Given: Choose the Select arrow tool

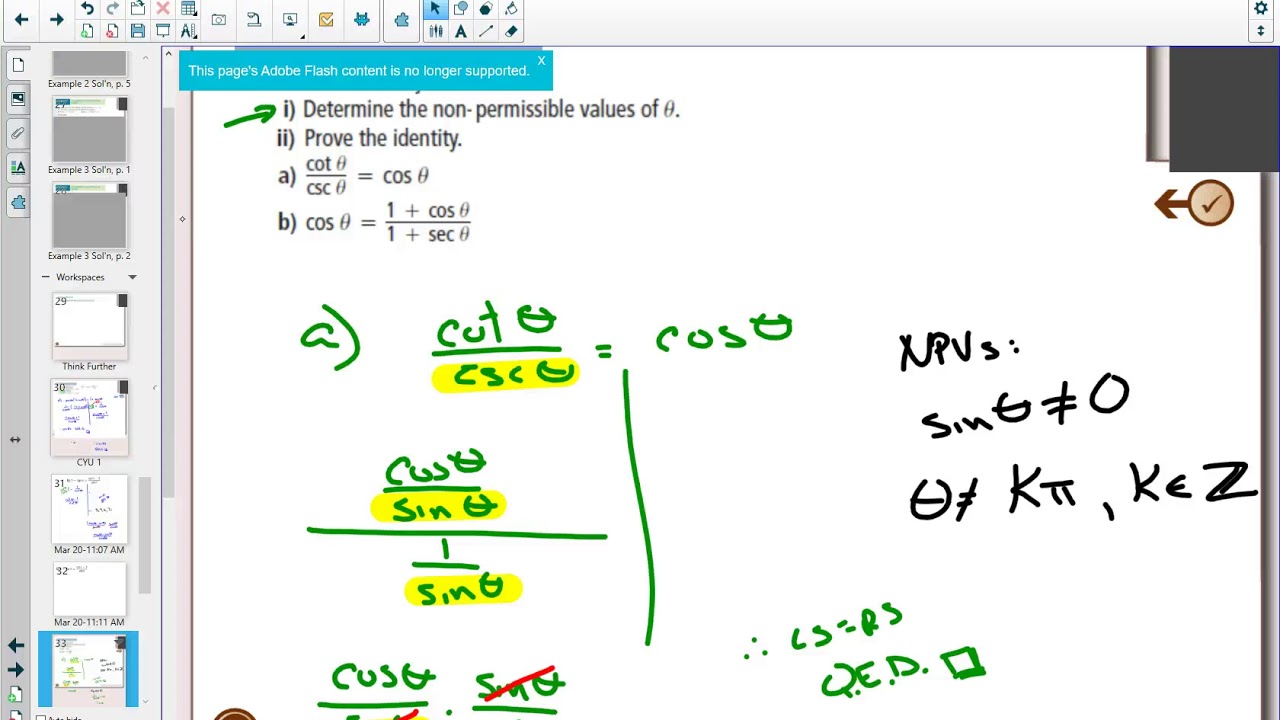Looking at the screenshot, I should tap(435, 9).
